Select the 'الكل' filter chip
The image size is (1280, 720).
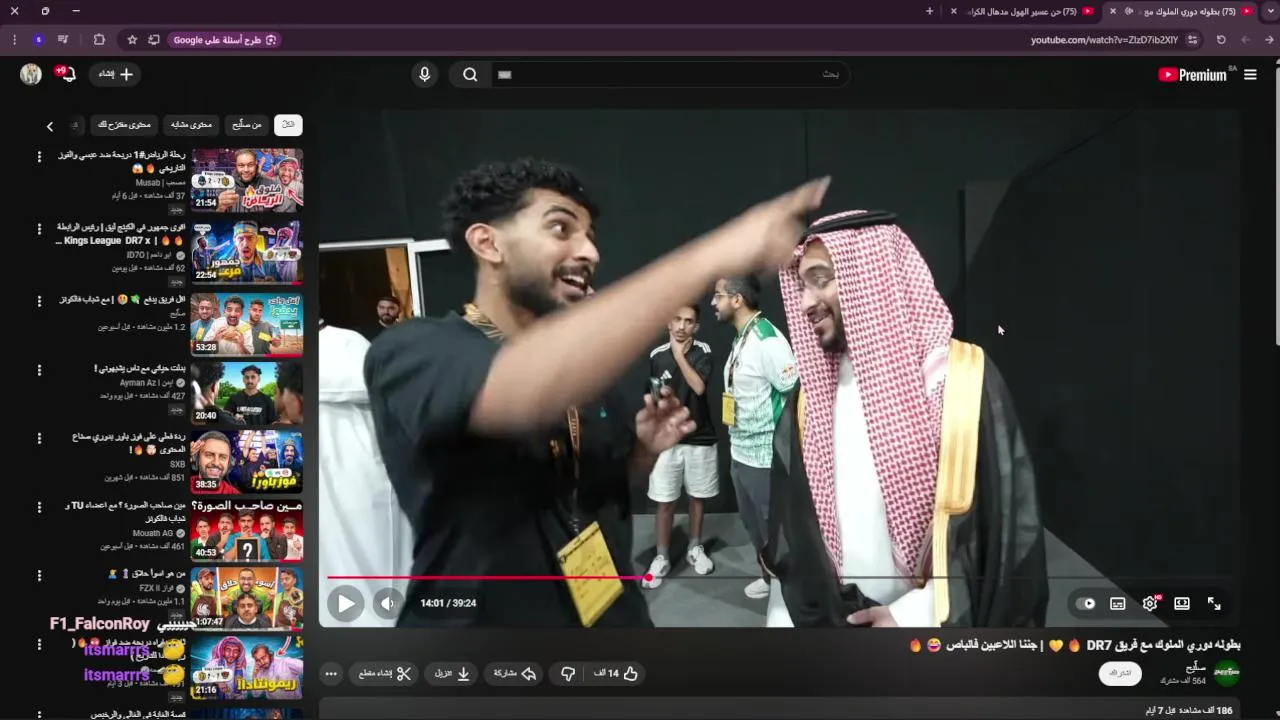click(x=288, y=125)
